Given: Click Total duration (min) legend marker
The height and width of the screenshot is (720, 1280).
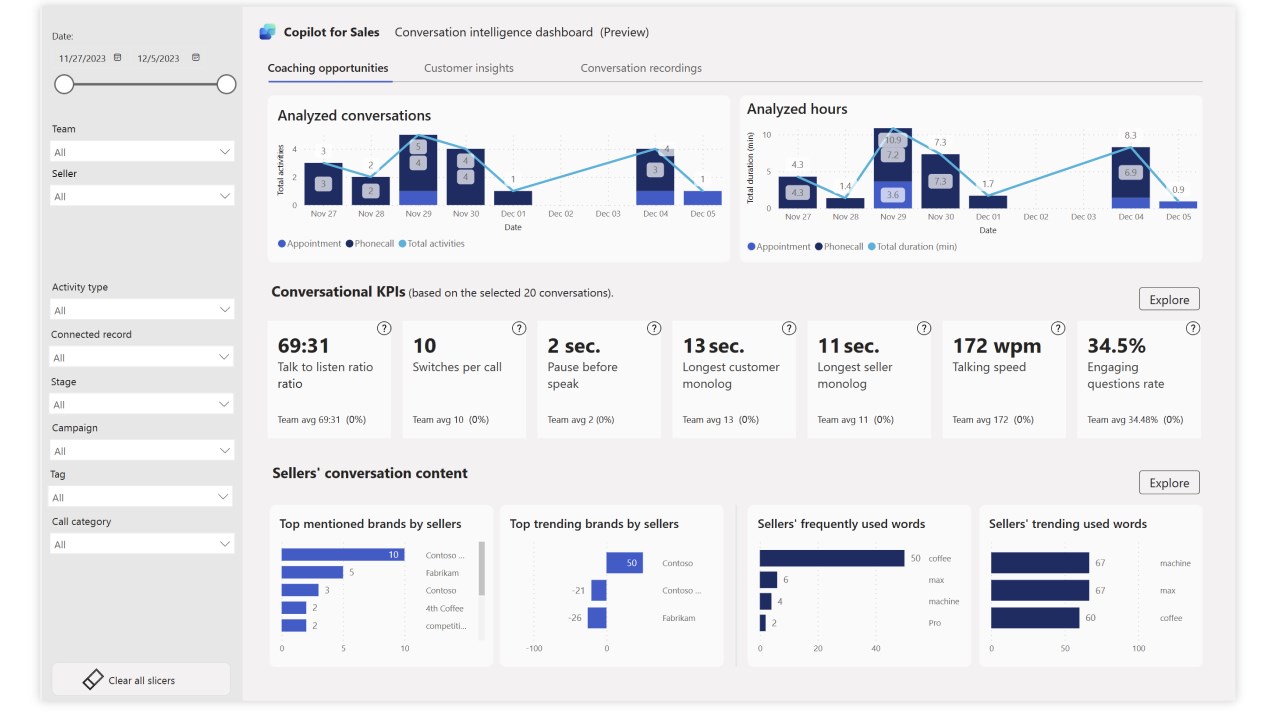Looking at the screenshot, I should pyautogui.click(x=872, y=247).
